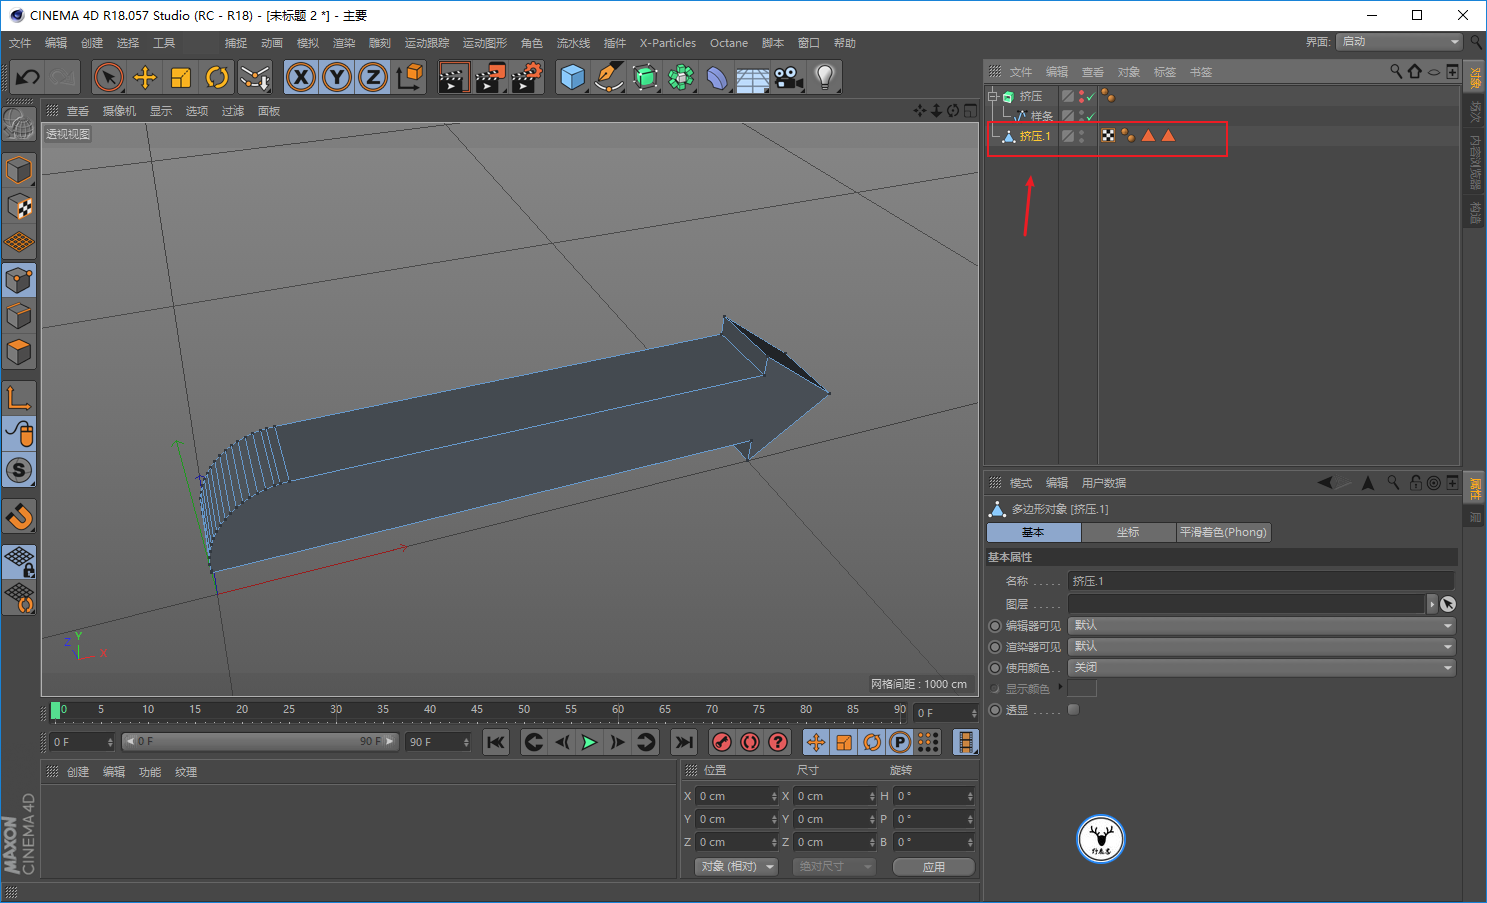Select the Live Selection tool
Image resolution: width=1487 pixels, height=903 pixels.
pos(109,77)
